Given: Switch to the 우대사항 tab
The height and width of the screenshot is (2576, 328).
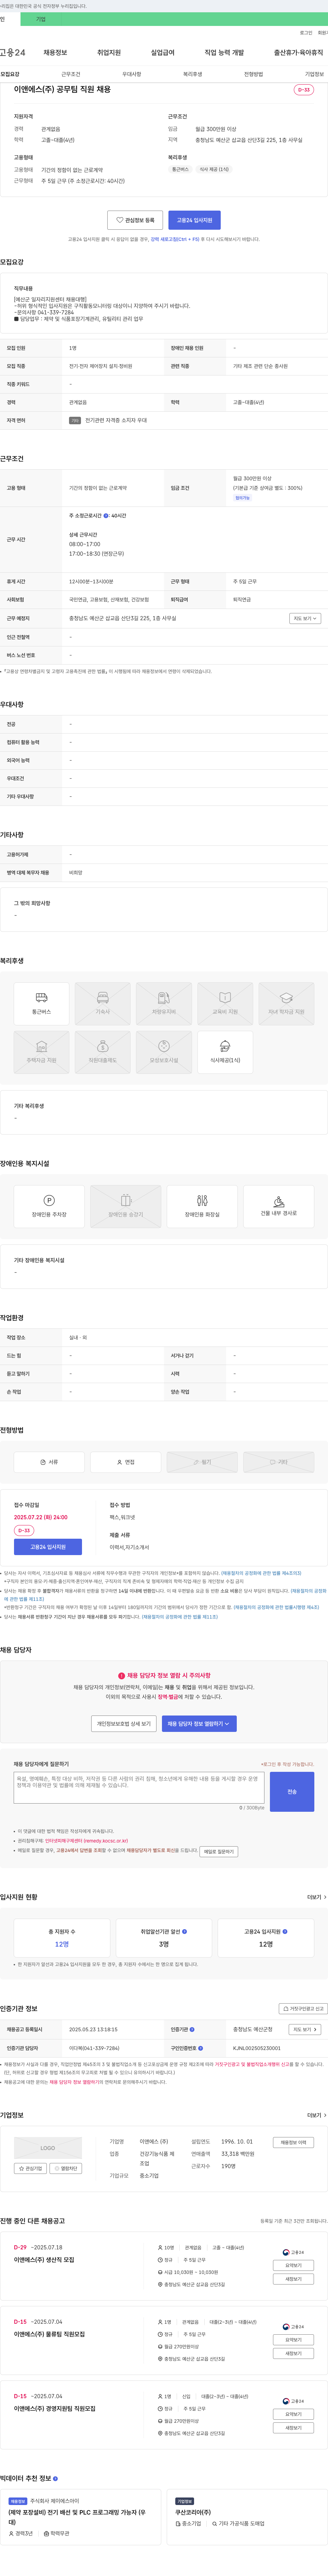Looking at the screenshot, I should (132, 74).
